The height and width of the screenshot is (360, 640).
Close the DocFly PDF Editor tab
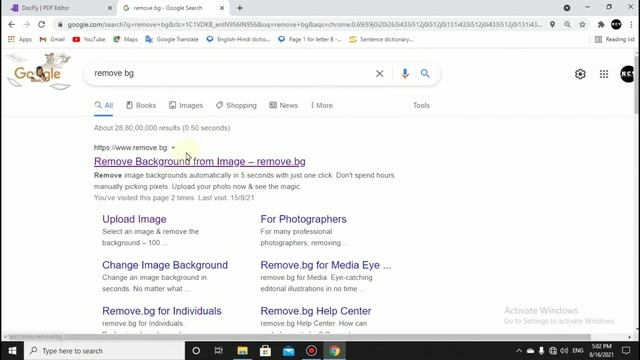point(110,8)
